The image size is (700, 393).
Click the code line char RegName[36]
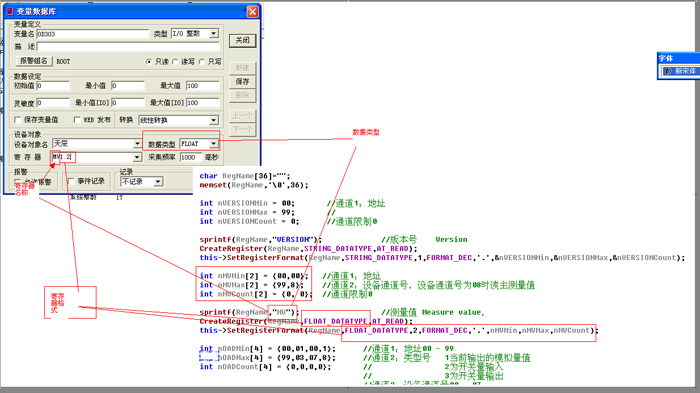245,176
